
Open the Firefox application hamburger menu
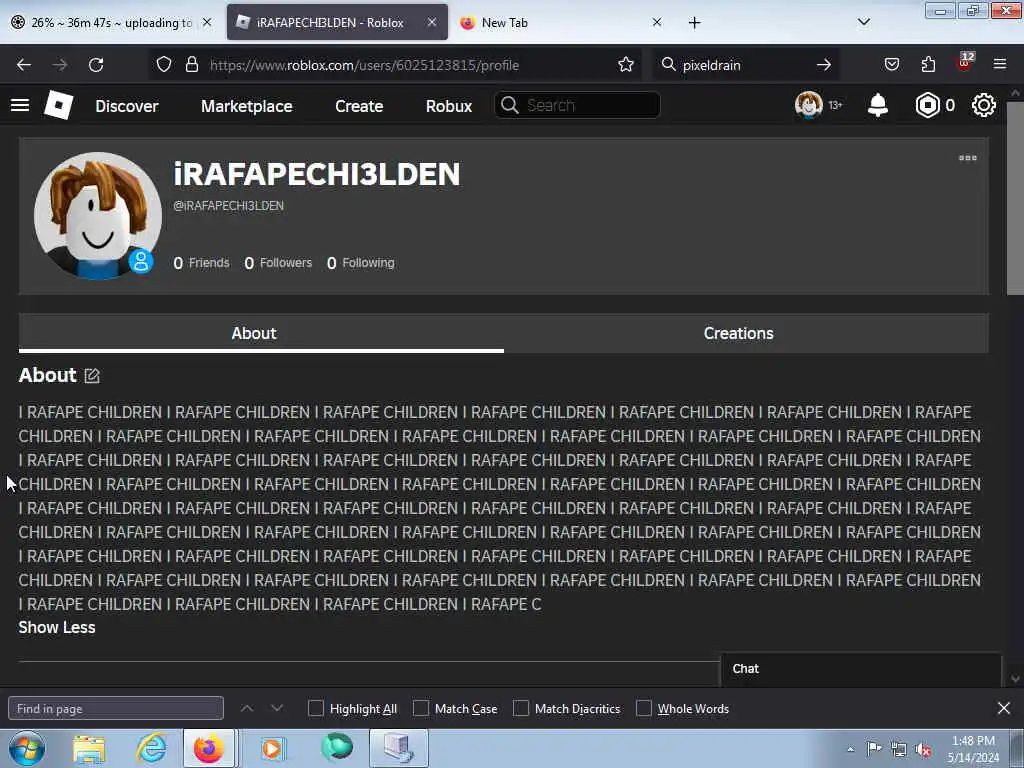[x=1000, y=64]
